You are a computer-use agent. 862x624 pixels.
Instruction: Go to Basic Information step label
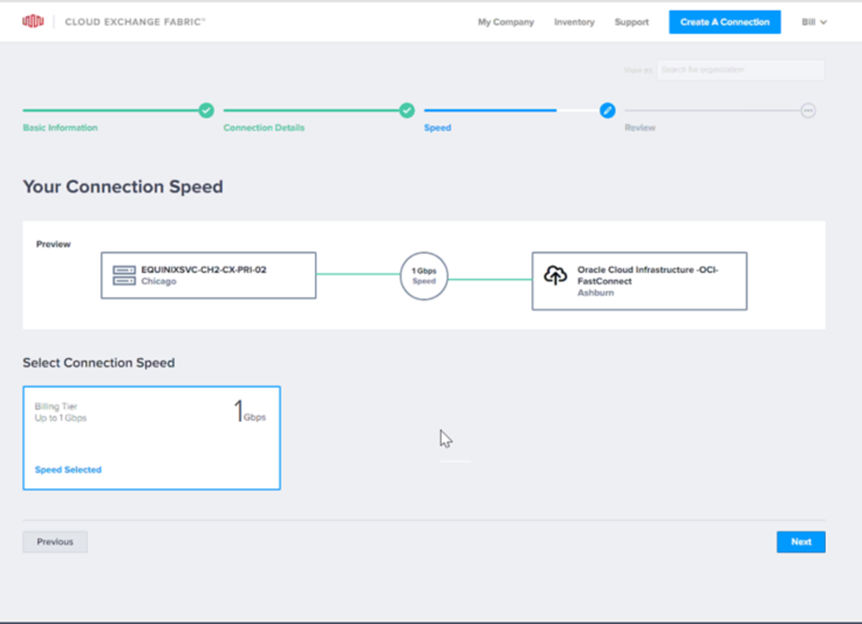click(x=60, y=128)
